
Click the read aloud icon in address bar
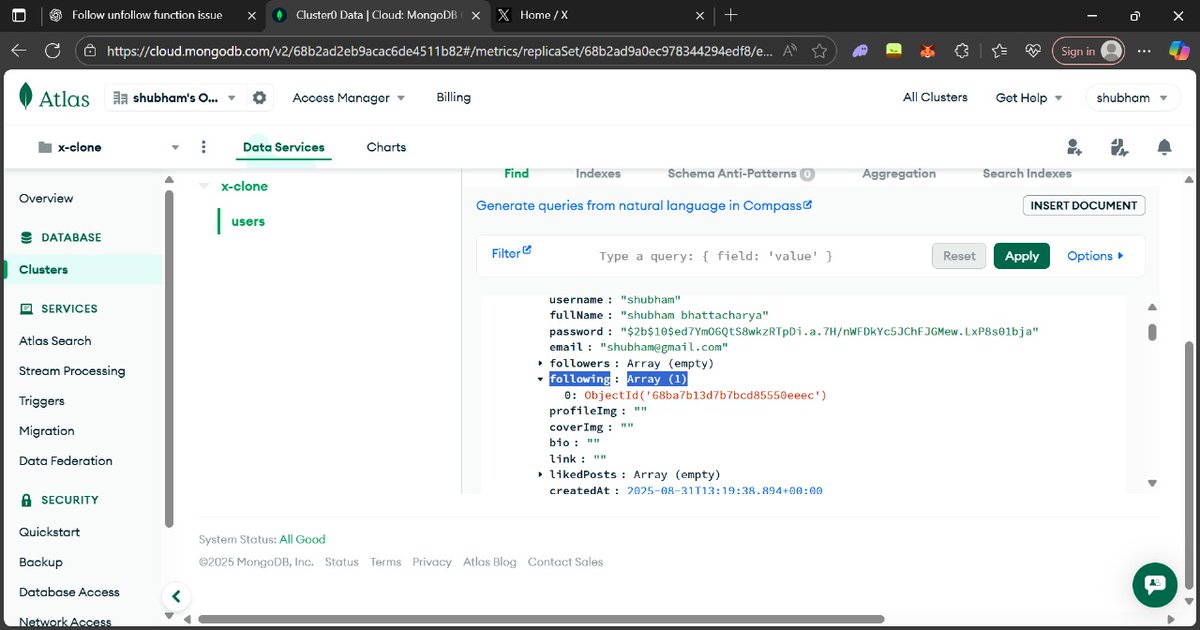point(790,51)
